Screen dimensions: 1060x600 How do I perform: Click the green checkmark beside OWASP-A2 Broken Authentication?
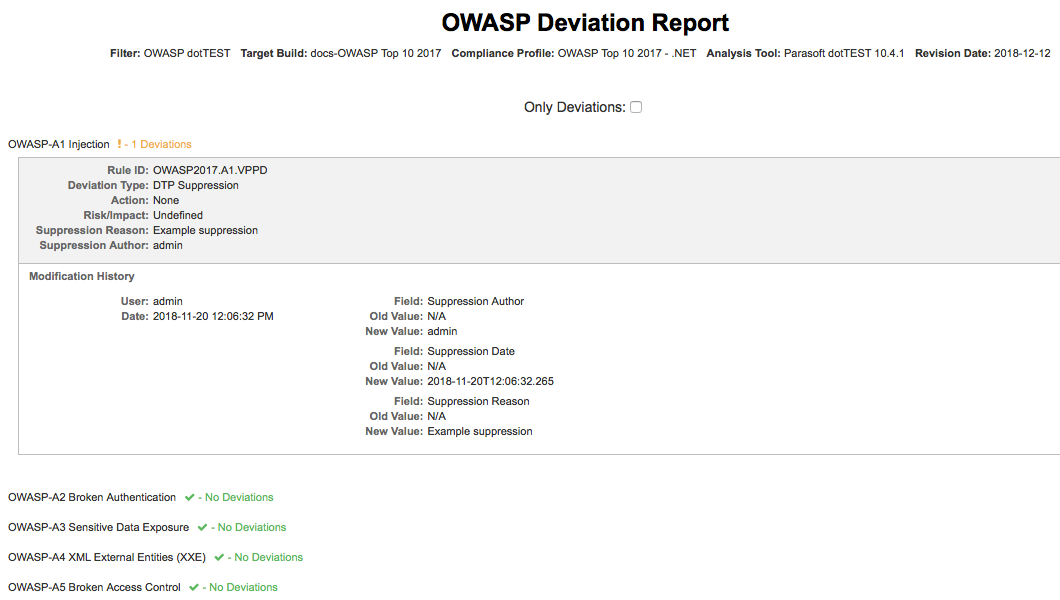pyautogui.click(x=189, y=497)
